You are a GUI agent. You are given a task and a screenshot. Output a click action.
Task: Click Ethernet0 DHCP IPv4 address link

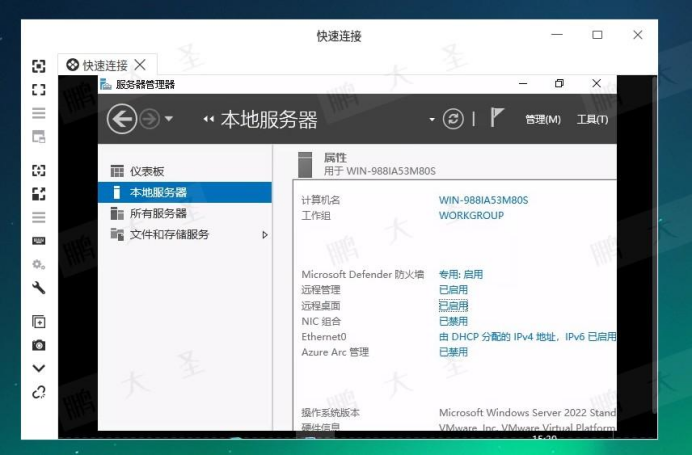(527, 337)
